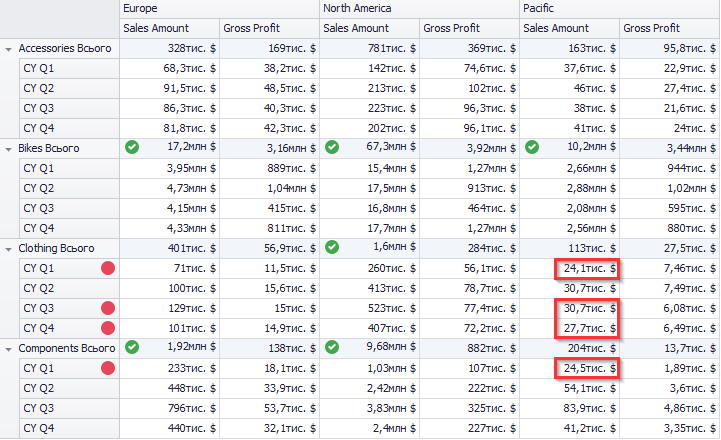721x440 pixels.
Task: Collapse the Accessories Всего group
Action: (x=8, y=49)
